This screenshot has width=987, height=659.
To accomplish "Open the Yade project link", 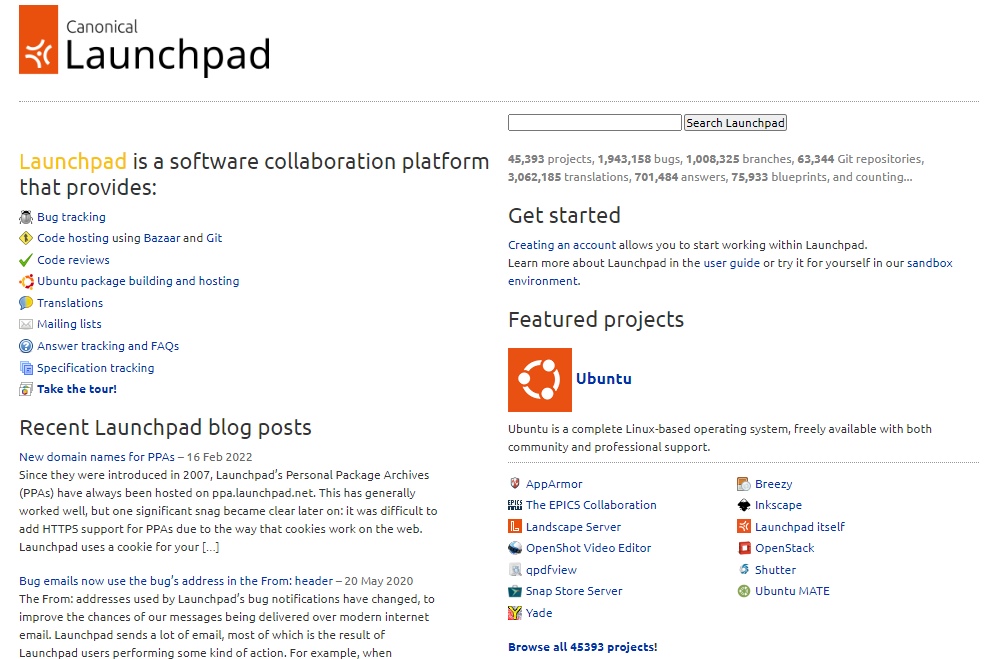I will coord(539,613).
